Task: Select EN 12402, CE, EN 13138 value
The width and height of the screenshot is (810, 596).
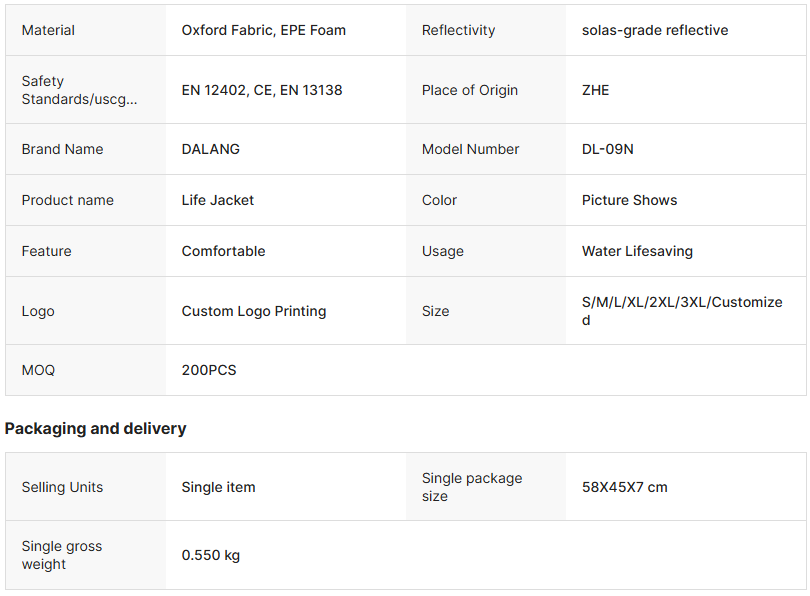Action: 261,90
